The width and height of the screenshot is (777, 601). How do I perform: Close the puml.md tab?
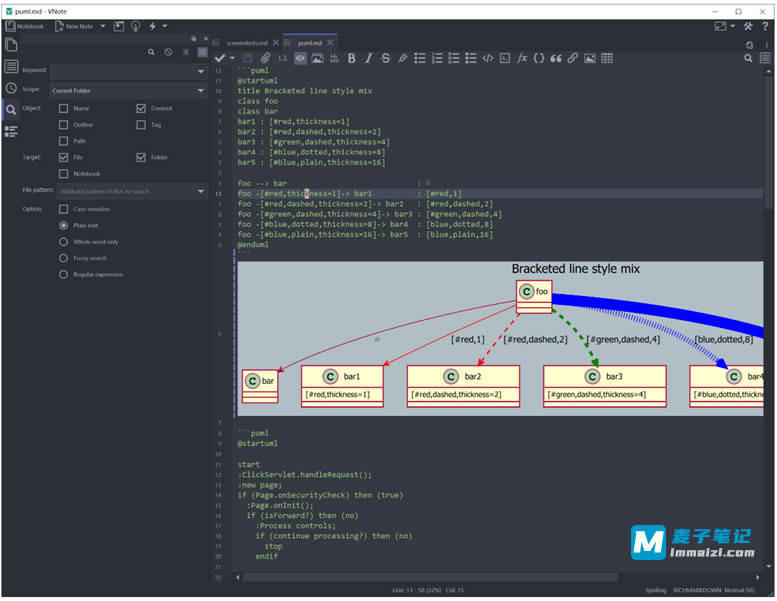pyautogui.click(x=330, y=43)
